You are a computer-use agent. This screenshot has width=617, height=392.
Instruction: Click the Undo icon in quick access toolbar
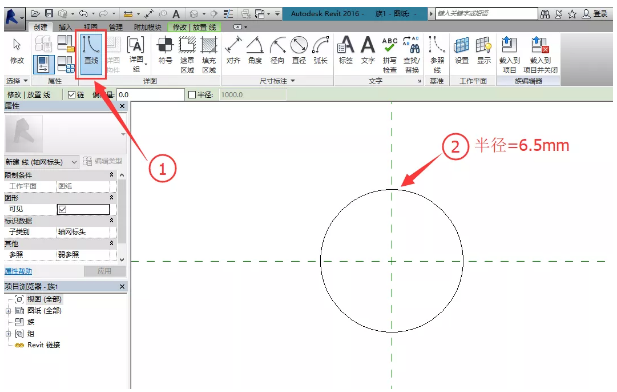coord(83,14)
